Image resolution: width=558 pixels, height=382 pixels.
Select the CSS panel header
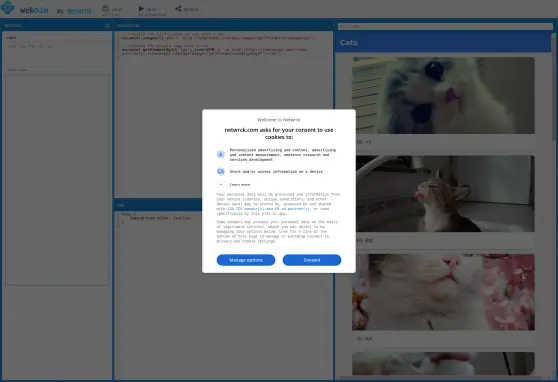(x=158, y=205)
